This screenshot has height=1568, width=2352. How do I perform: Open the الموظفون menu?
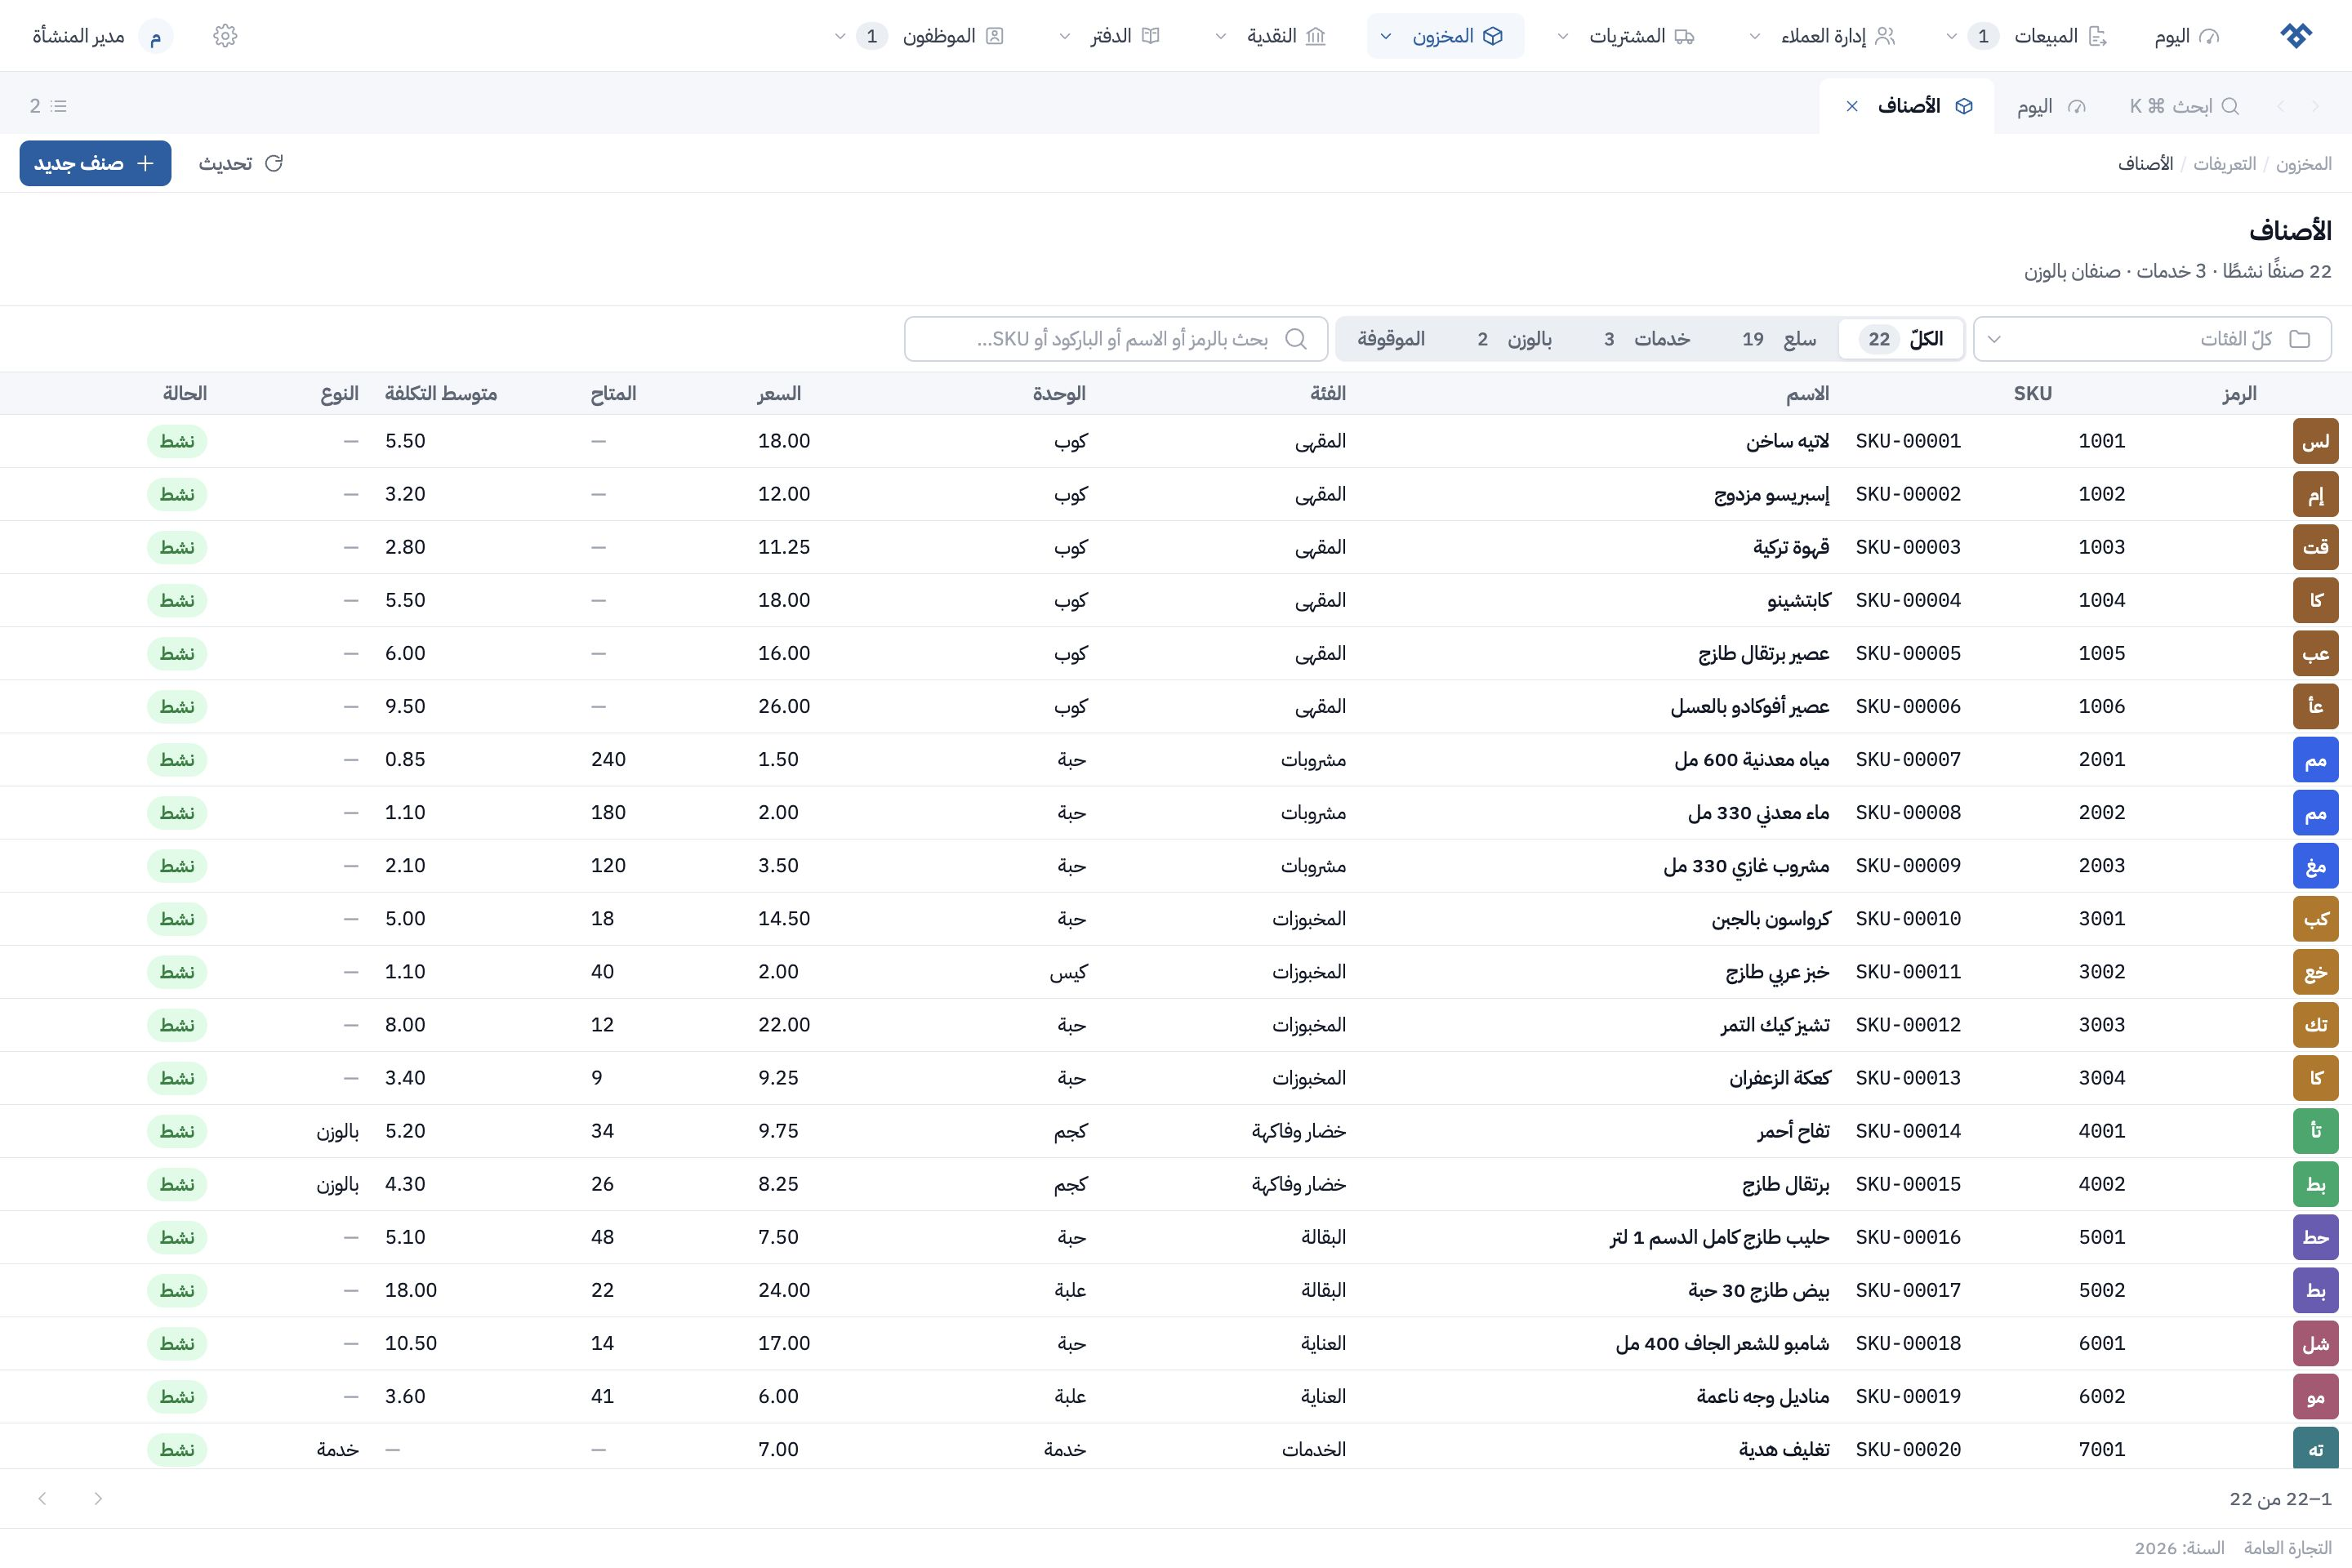point(919,36)
